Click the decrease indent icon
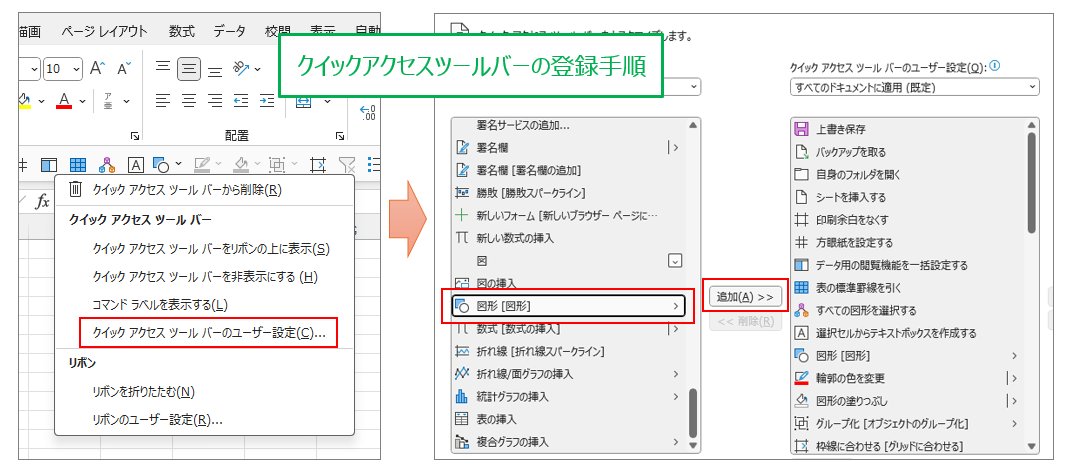This screenshot has width=1069, height=473. (x=241, y=101)
